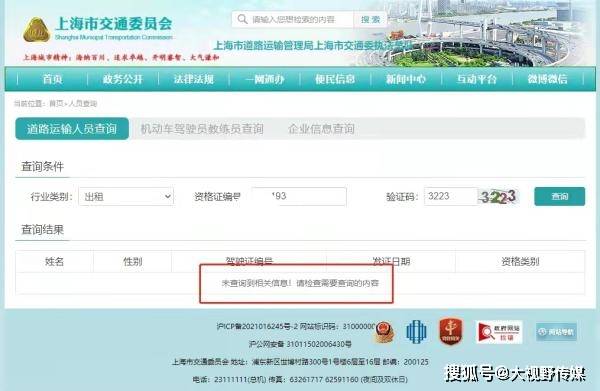Image resolution: width=600 pixels, height=391 pixels.
Task: Click the blue vertical-bars footer badge icon
Action: coord(416,331)
